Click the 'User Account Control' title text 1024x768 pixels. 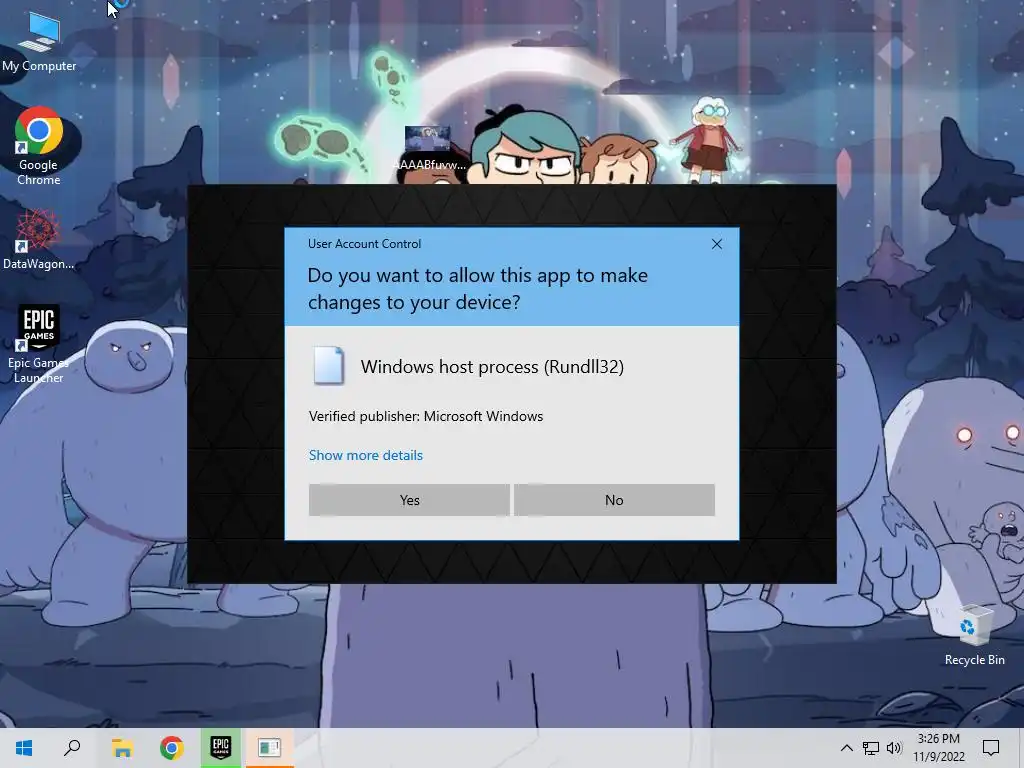(364, 244)
